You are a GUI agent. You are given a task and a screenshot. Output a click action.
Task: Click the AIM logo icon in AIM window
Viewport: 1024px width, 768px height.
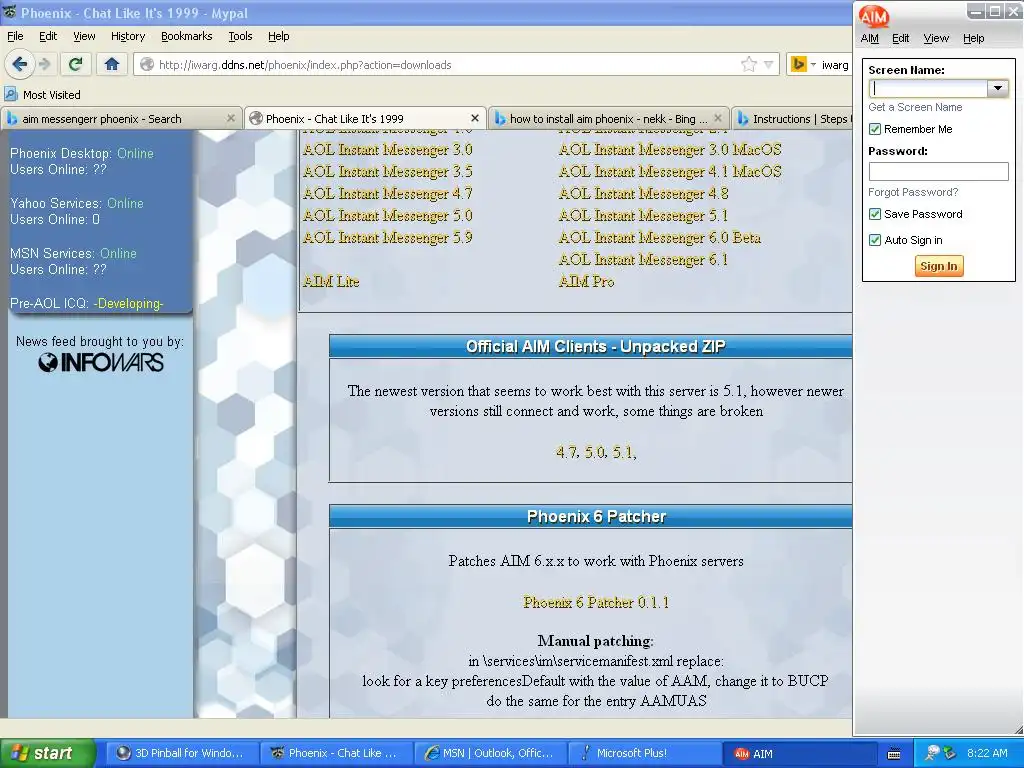coord(873,16)
